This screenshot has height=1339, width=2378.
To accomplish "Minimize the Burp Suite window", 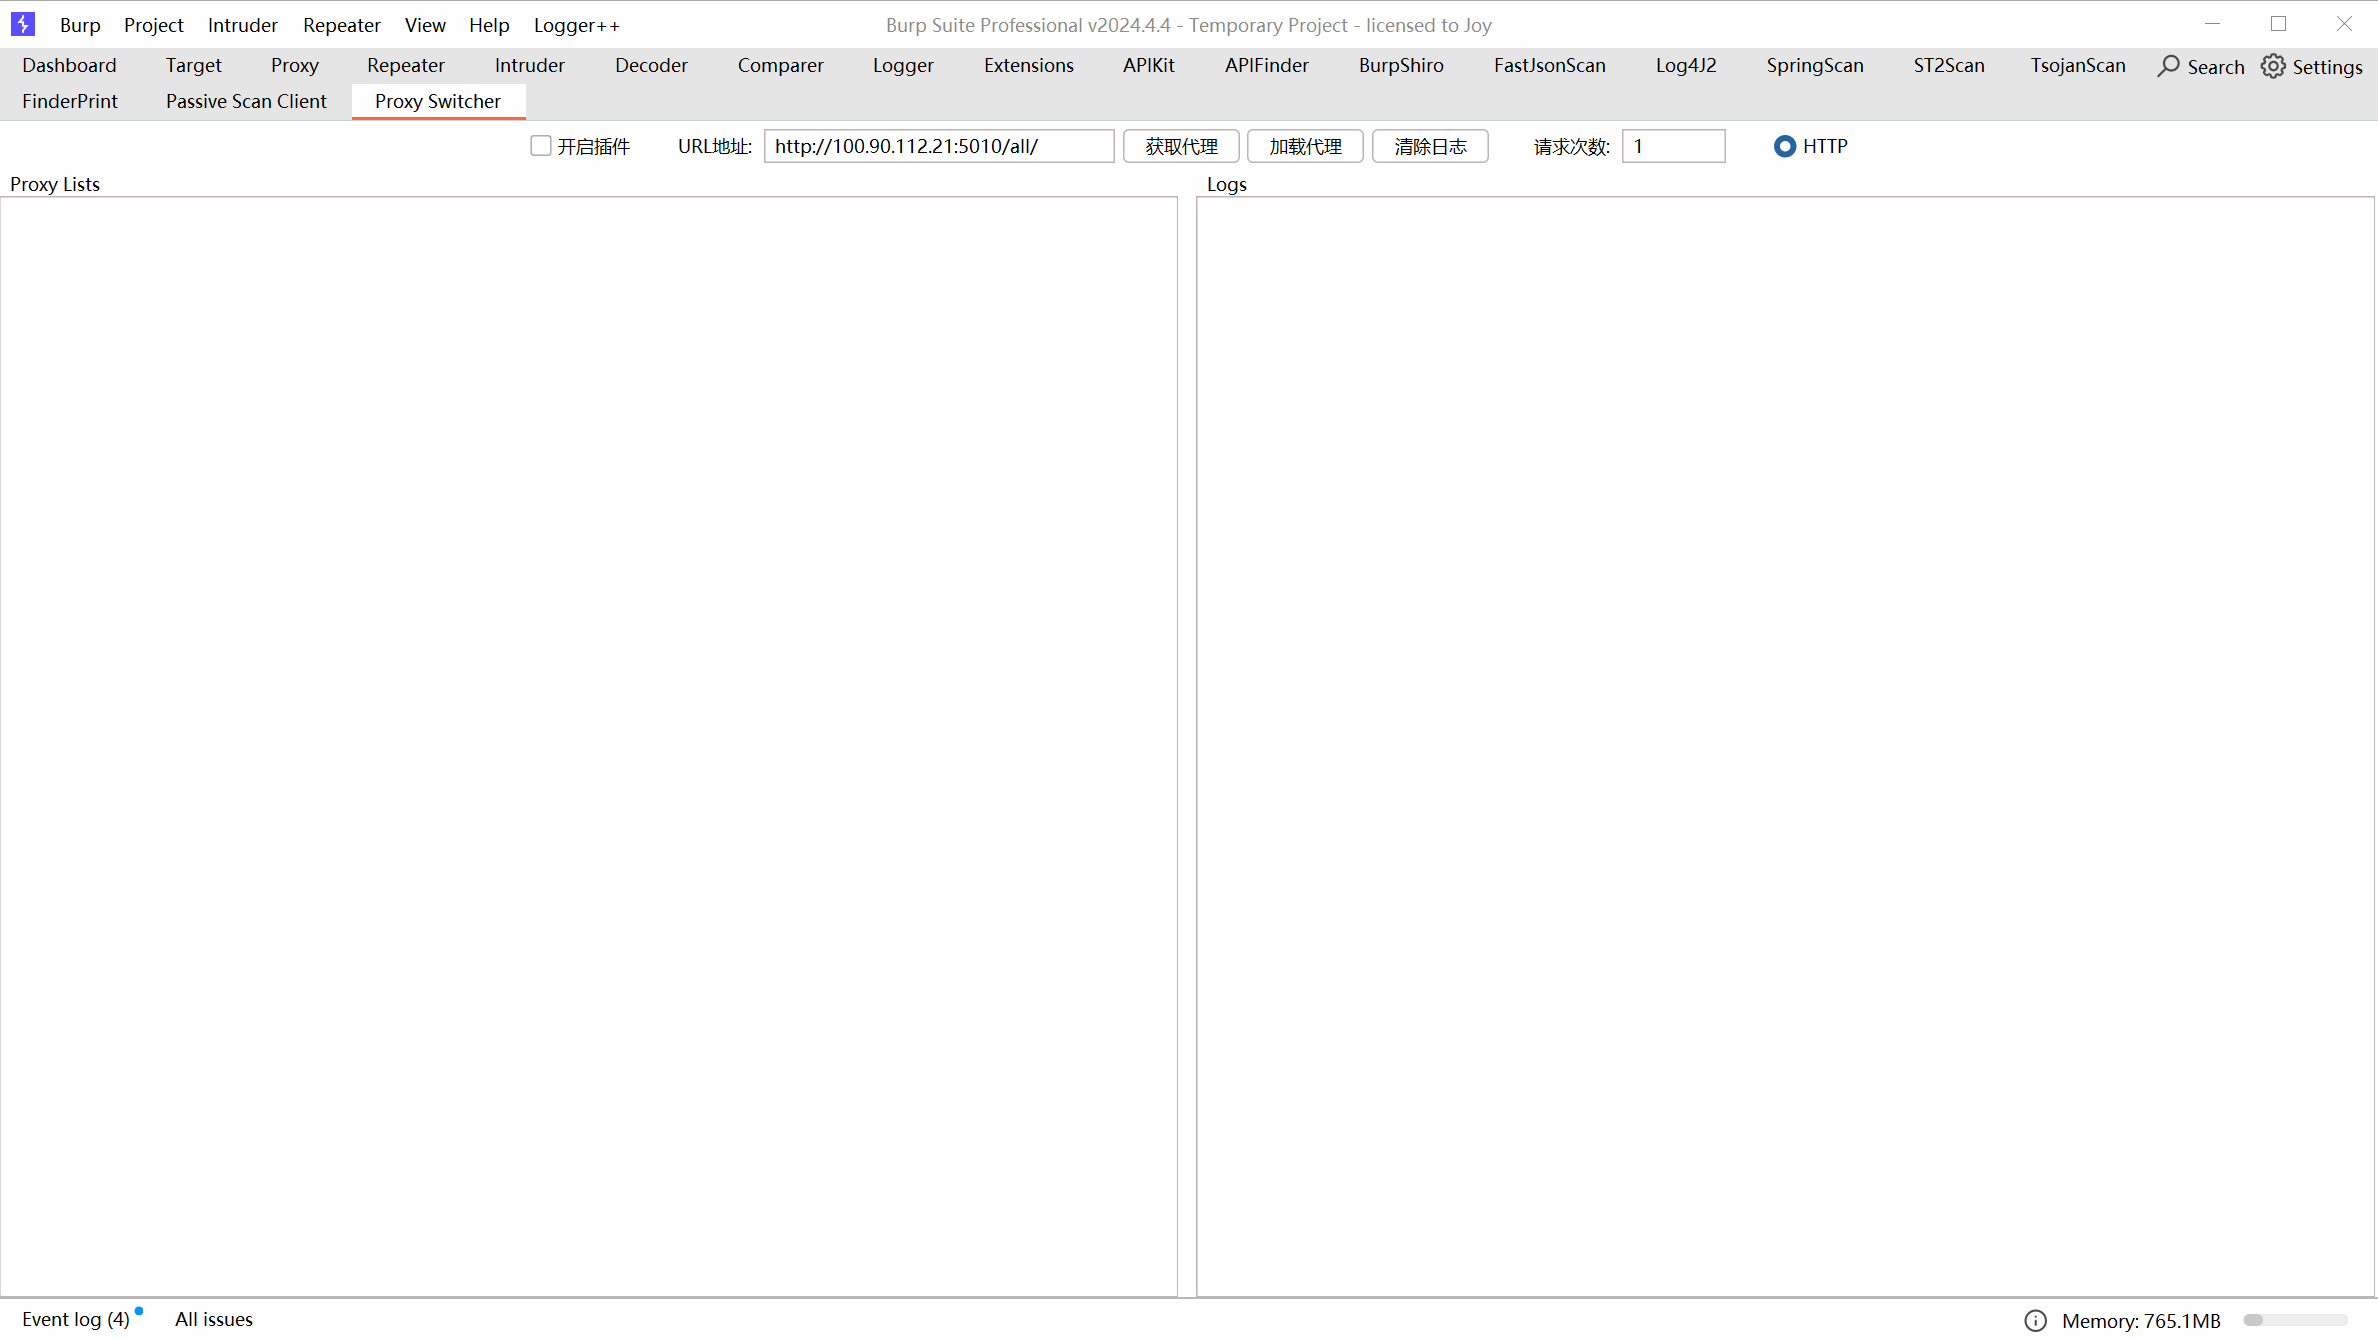I will pos(2212,24).
